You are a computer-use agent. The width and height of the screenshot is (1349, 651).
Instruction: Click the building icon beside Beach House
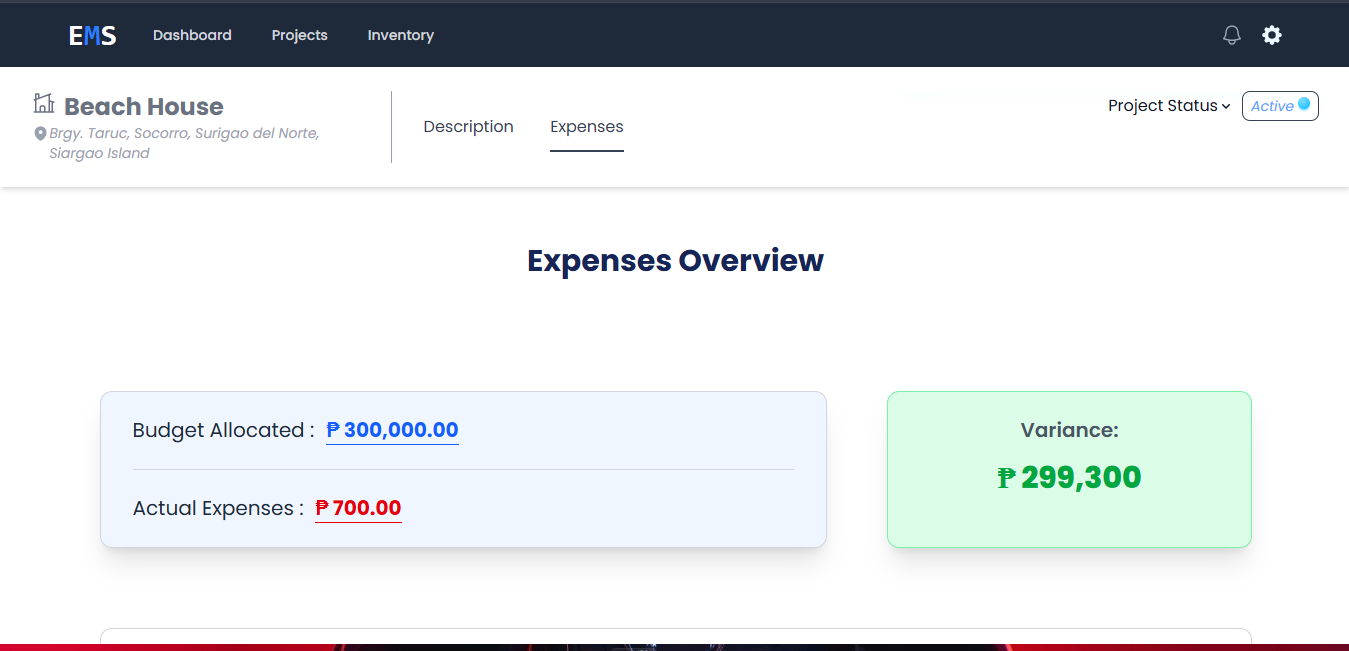point(44,103)
